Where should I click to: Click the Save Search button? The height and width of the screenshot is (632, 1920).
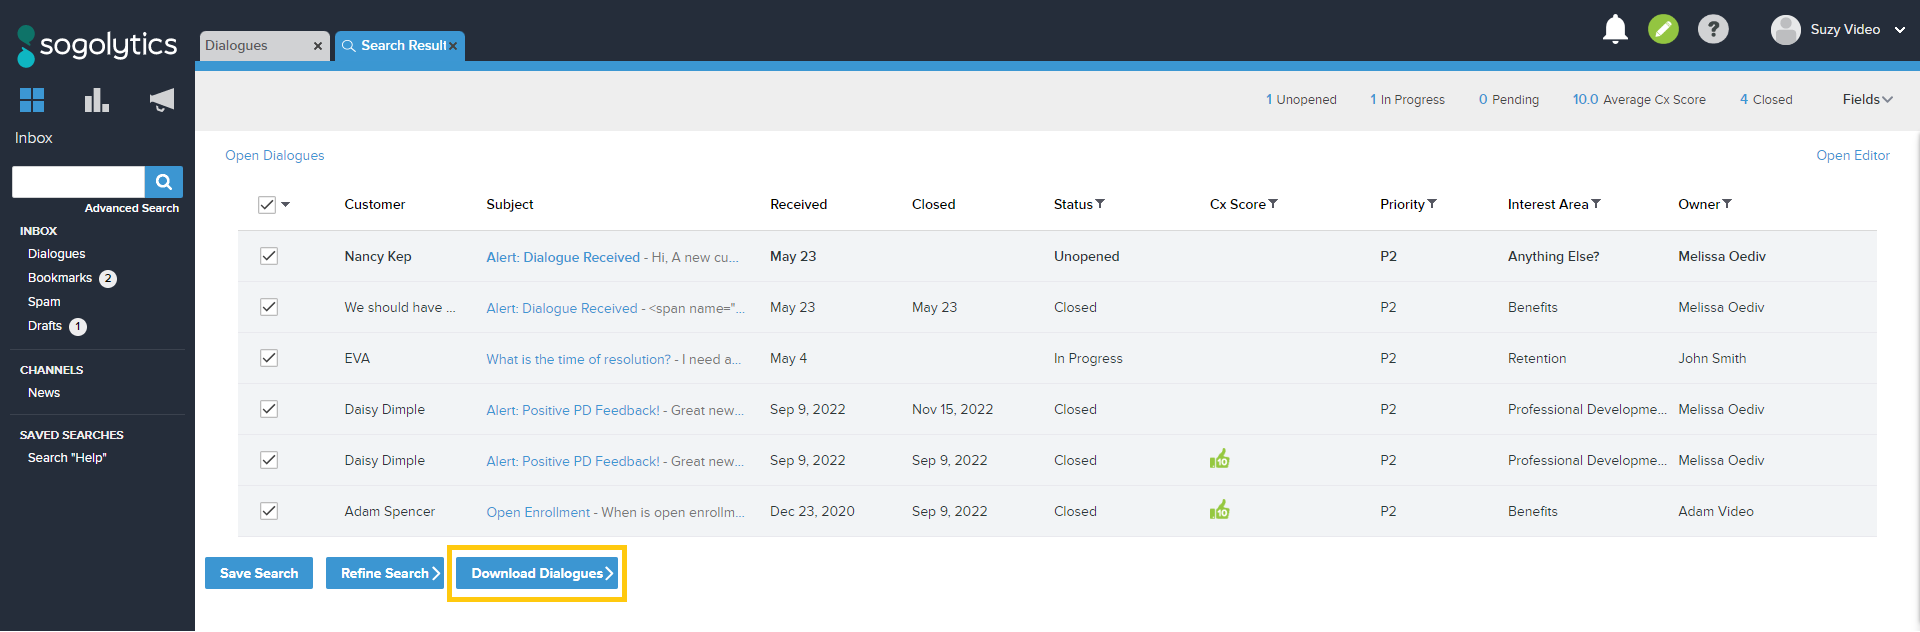259,573
